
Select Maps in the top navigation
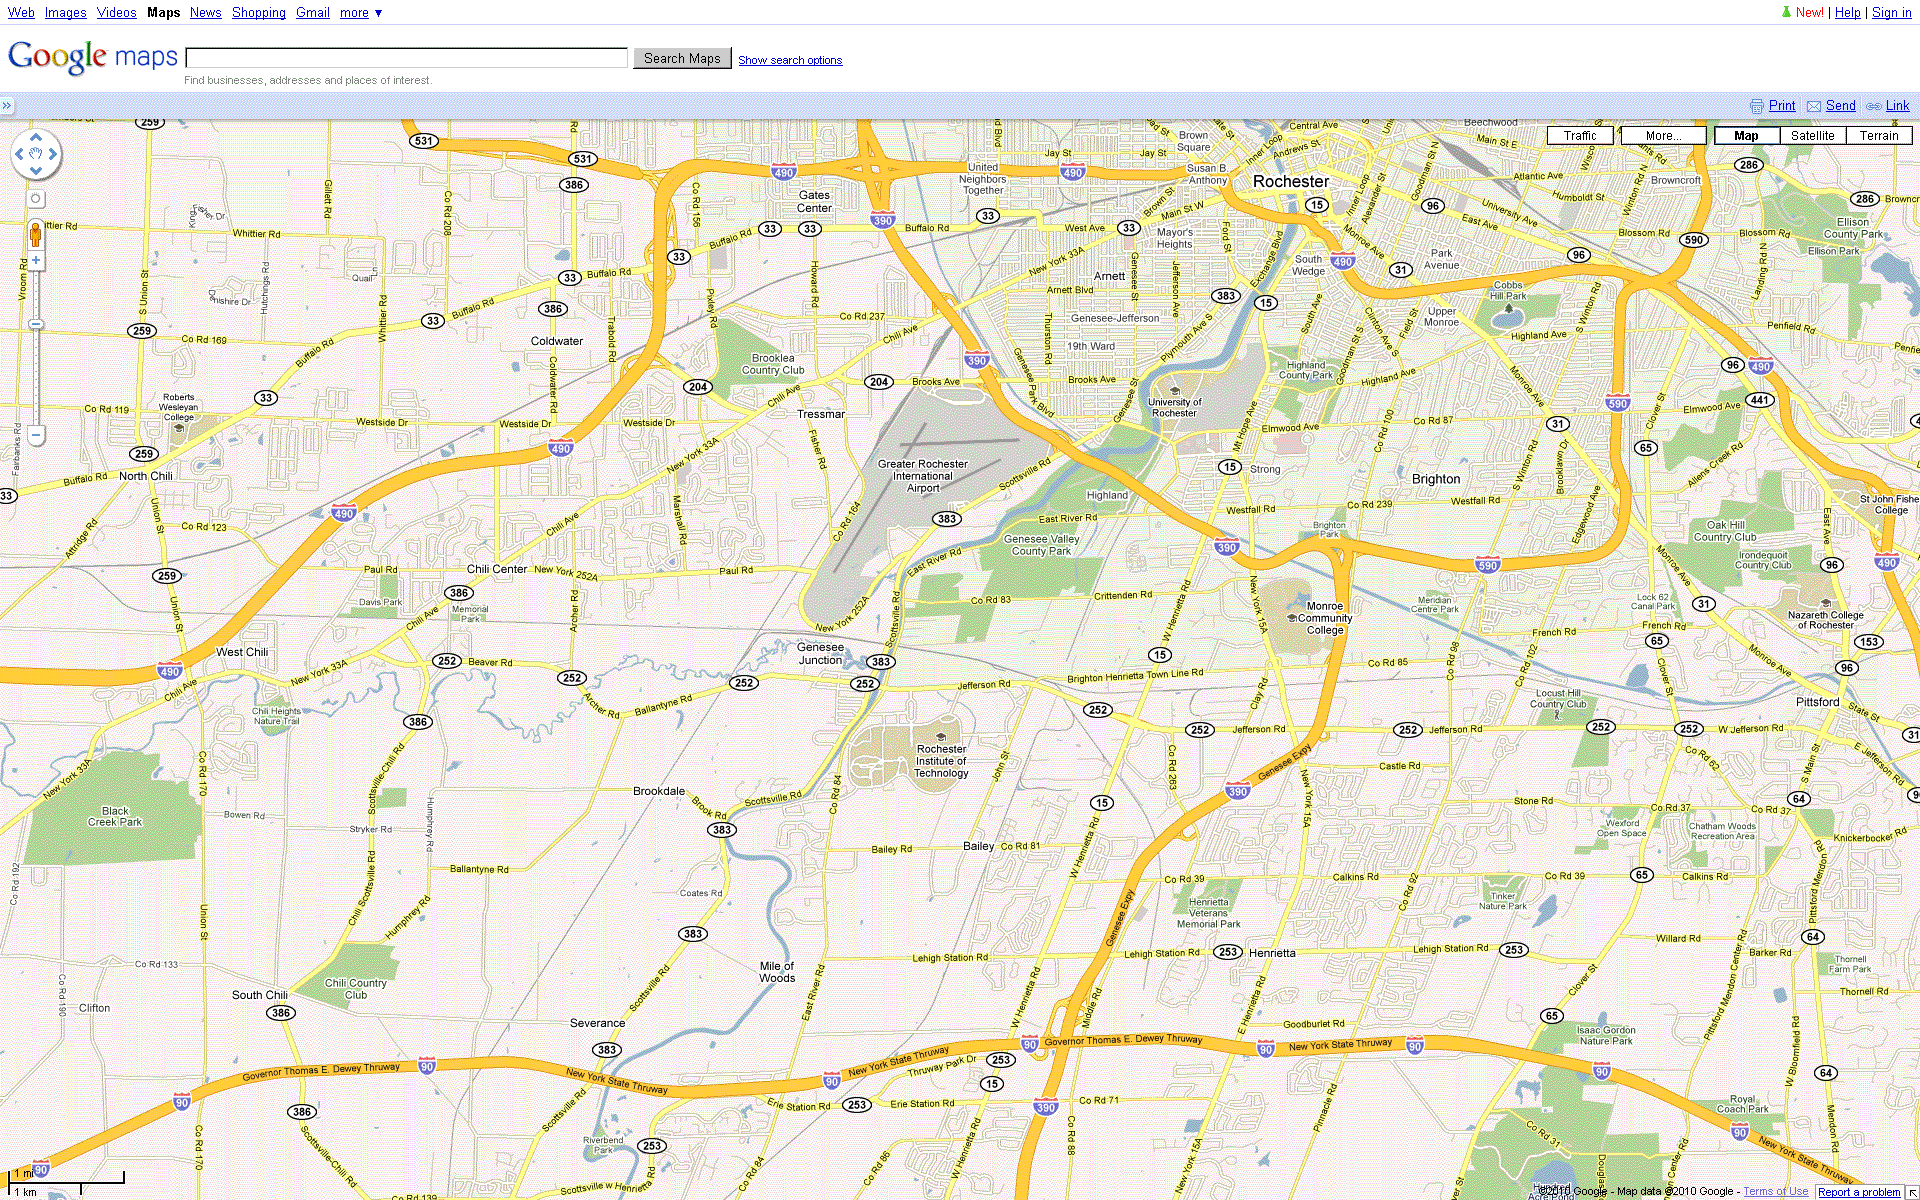(163, 13)
